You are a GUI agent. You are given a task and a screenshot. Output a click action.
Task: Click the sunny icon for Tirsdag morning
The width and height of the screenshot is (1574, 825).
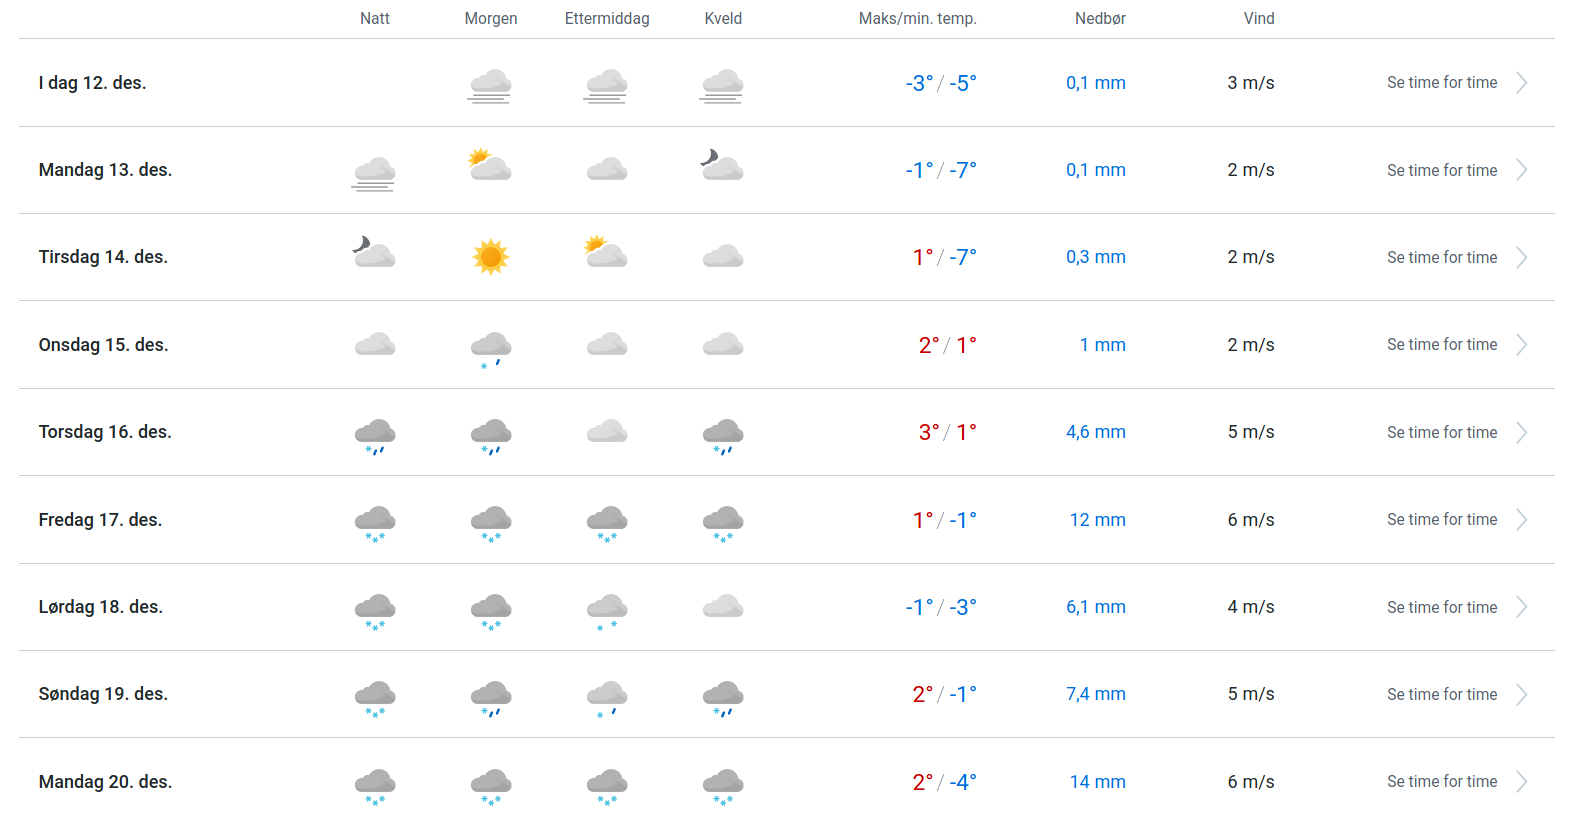click(x=491, y=257)
